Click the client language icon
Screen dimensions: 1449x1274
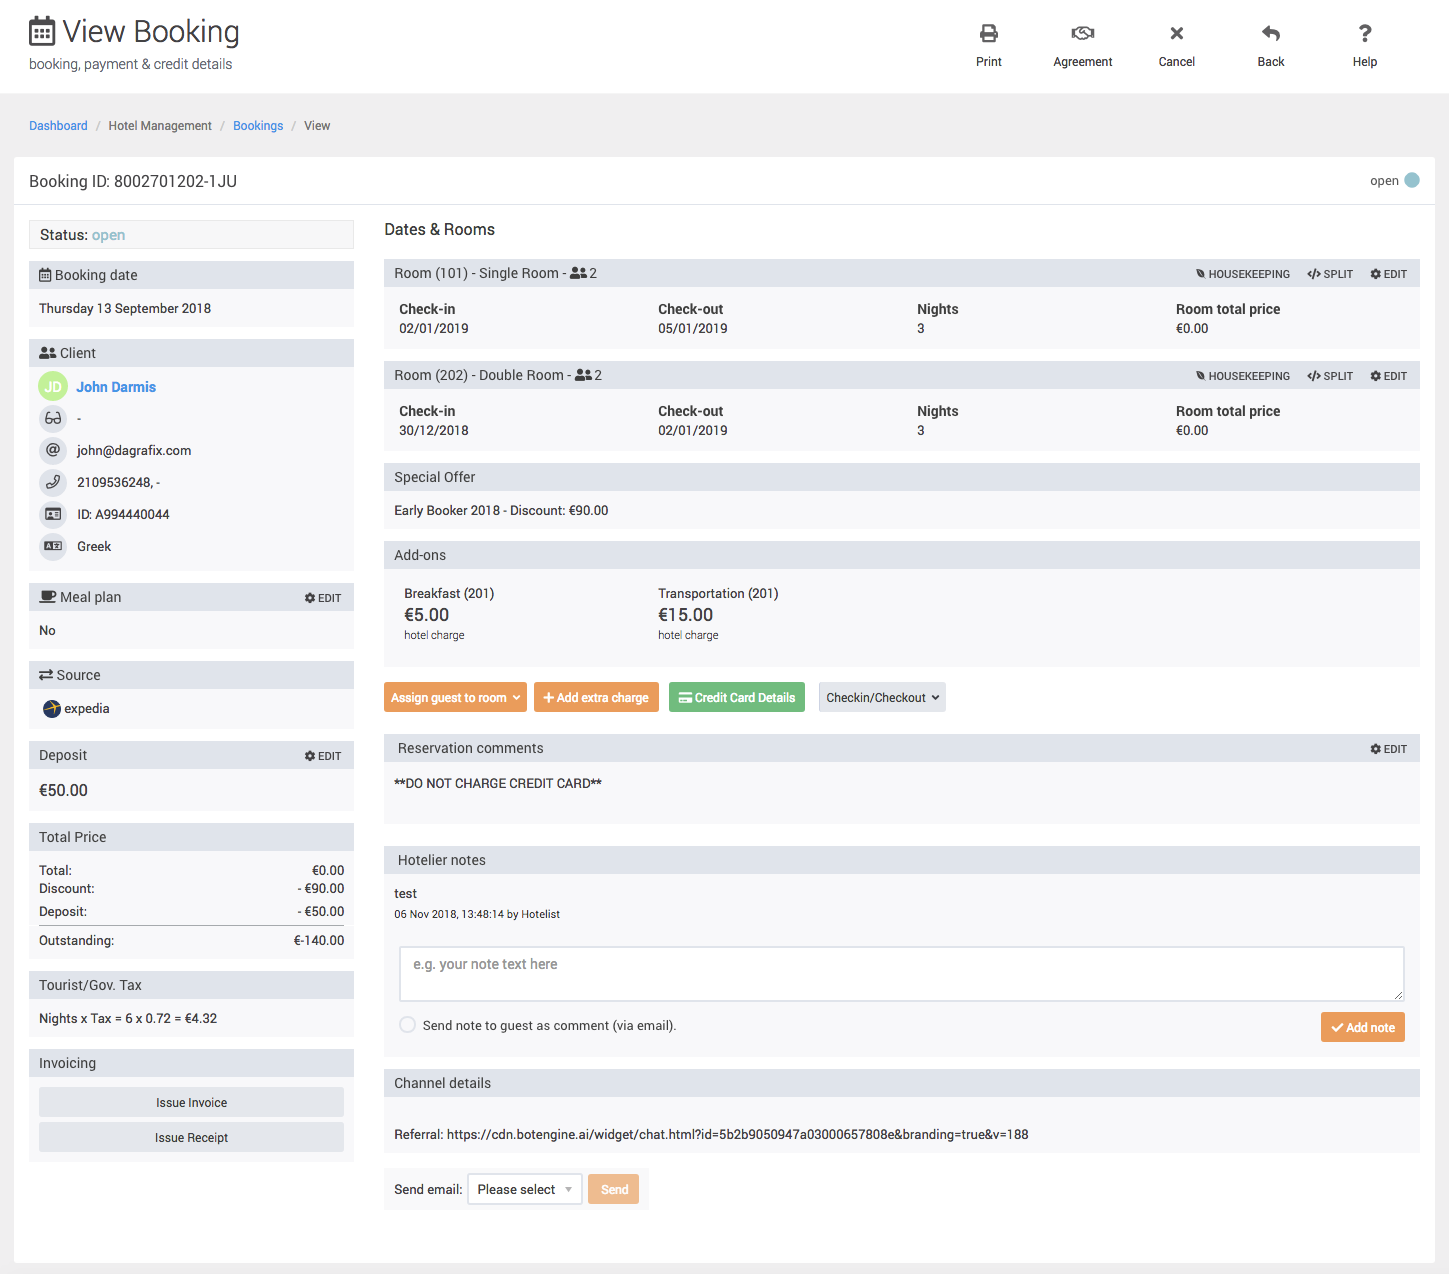click(53, 546)
